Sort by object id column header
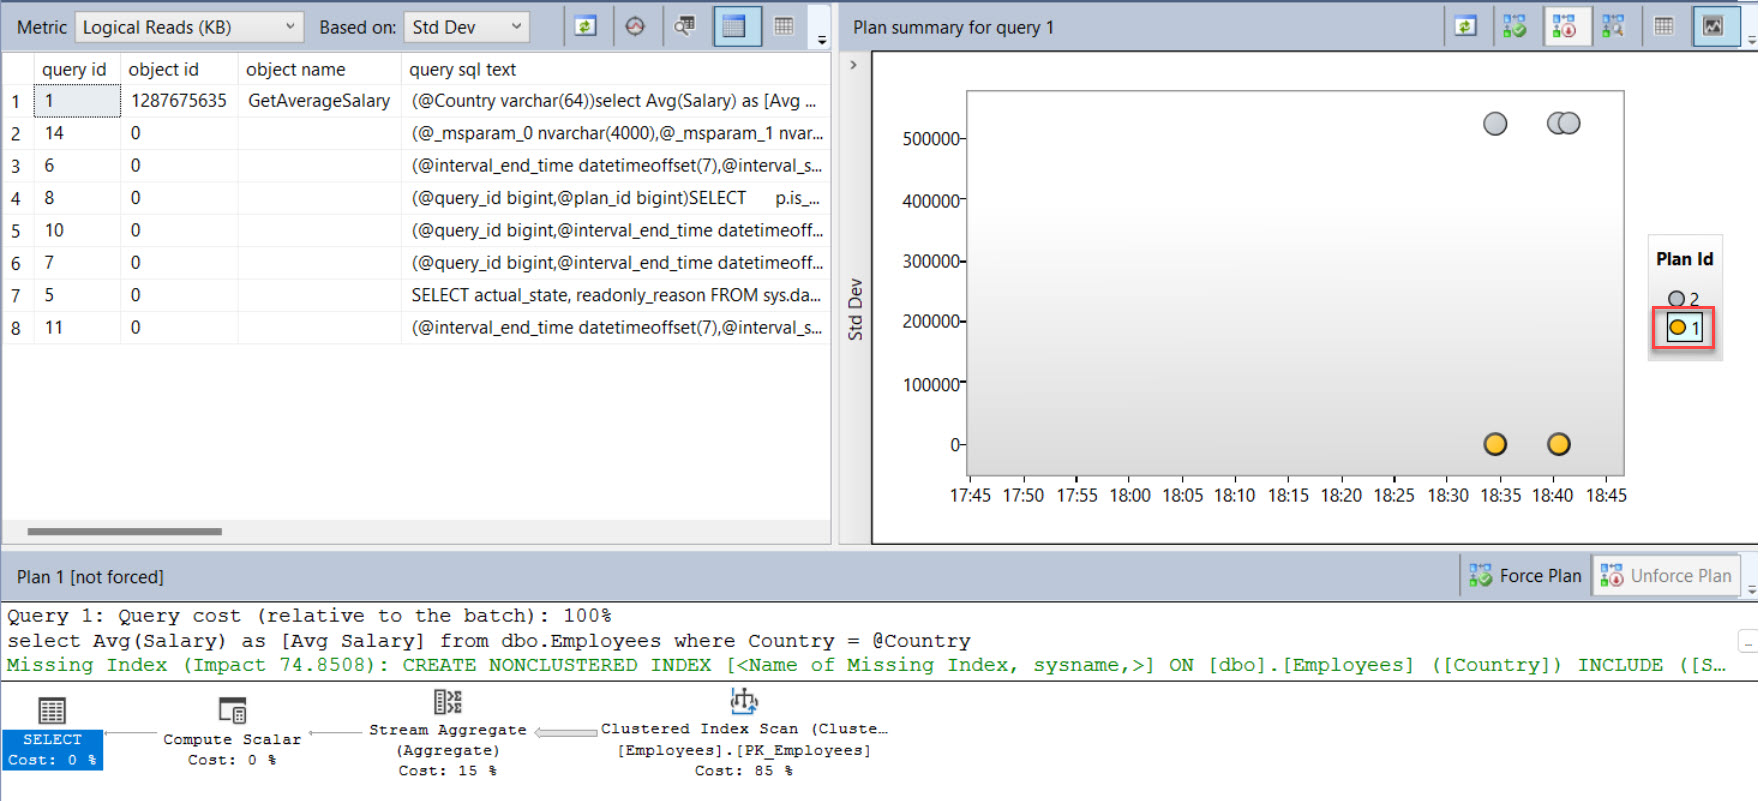Screen dimensions: 1761x801 coord(179,70)
